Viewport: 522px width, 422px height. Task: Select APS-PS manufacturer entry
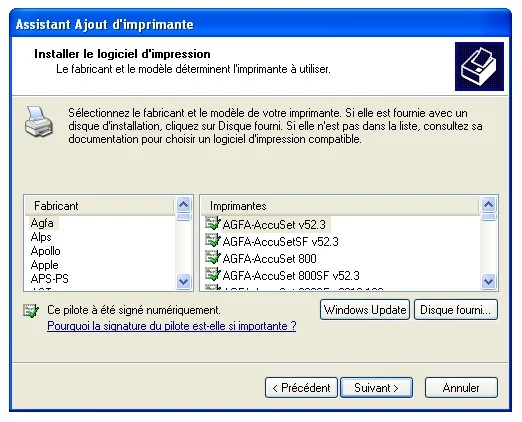[x=49, y=279]
